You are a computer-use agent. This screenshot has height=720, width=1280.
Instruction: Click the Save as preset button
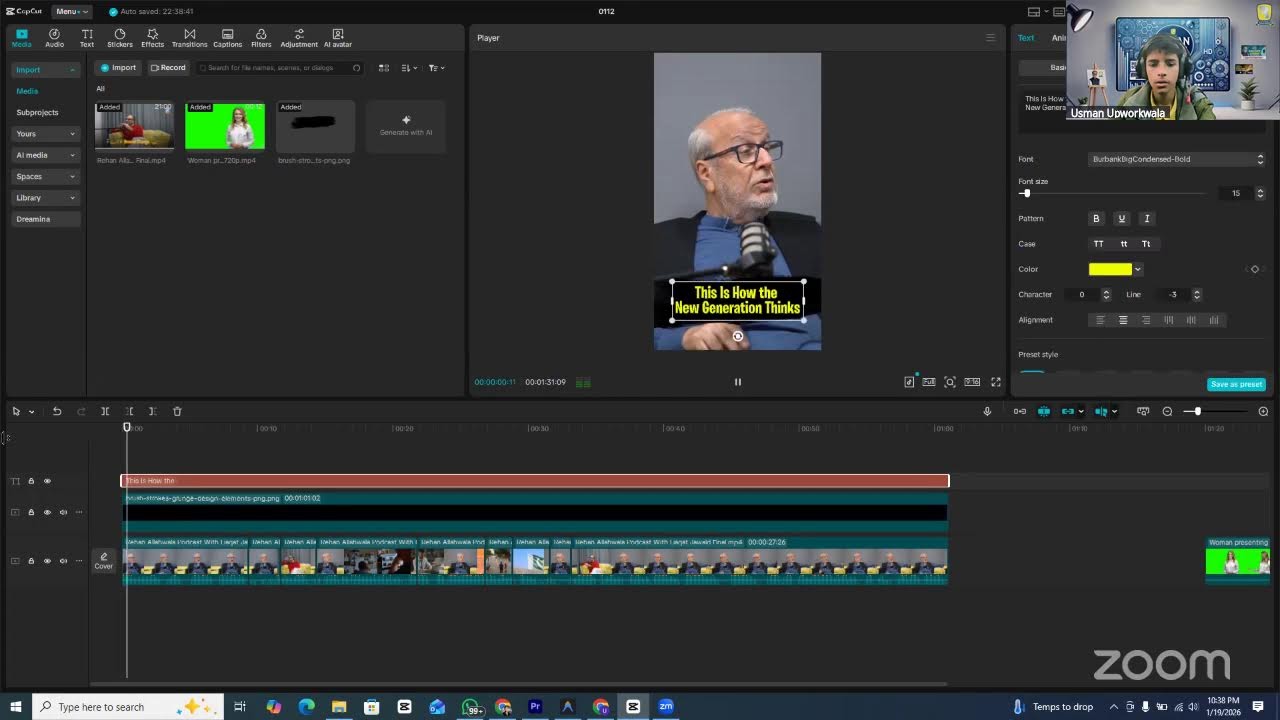[x=1236, y=384]
